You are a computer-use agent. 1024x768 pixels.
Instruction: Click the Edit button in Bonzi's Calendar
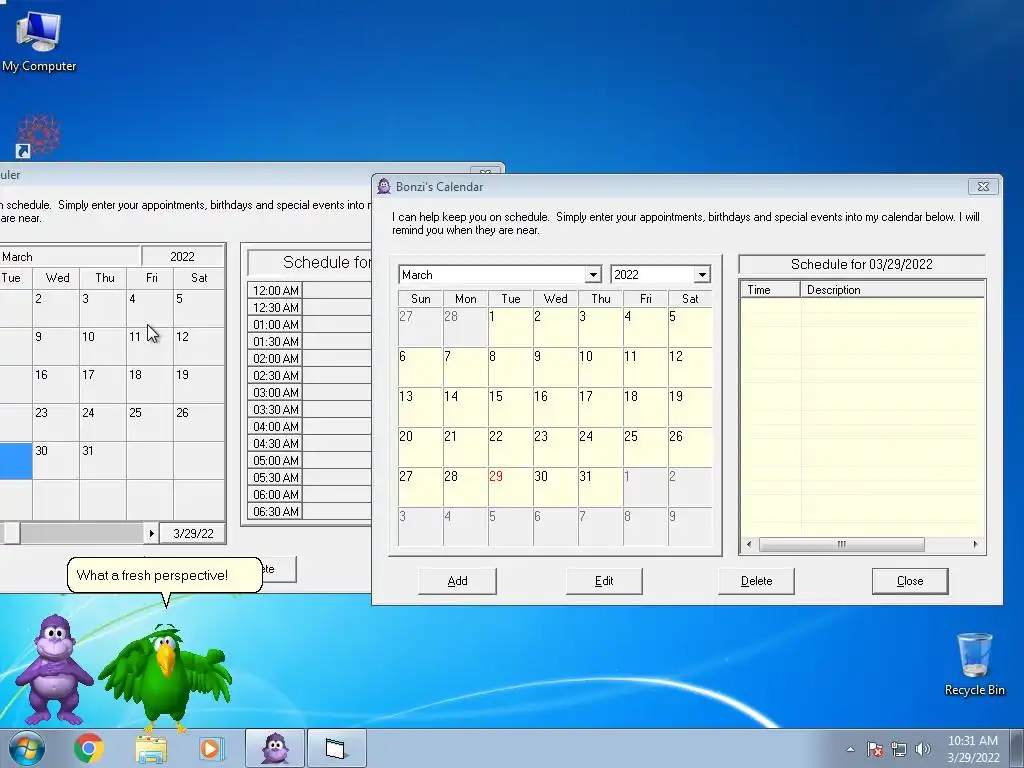click(x=604, y=581)
